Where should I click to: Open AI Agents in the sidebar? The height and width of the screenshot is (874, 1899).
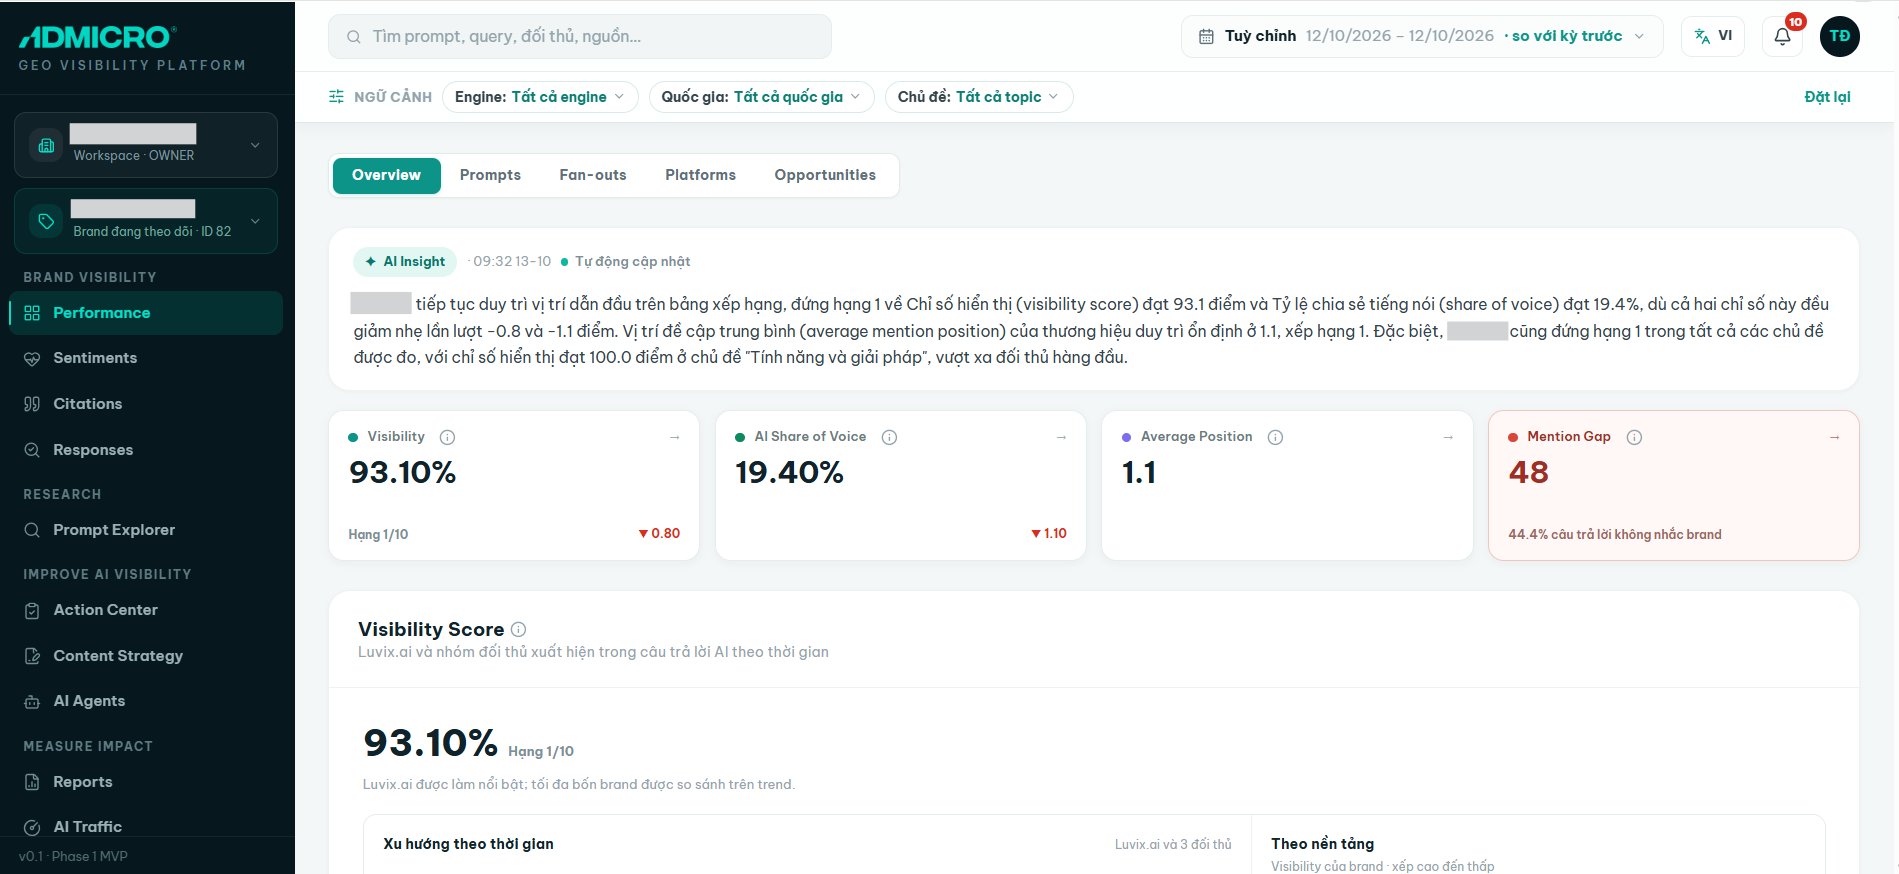point(146,701)
